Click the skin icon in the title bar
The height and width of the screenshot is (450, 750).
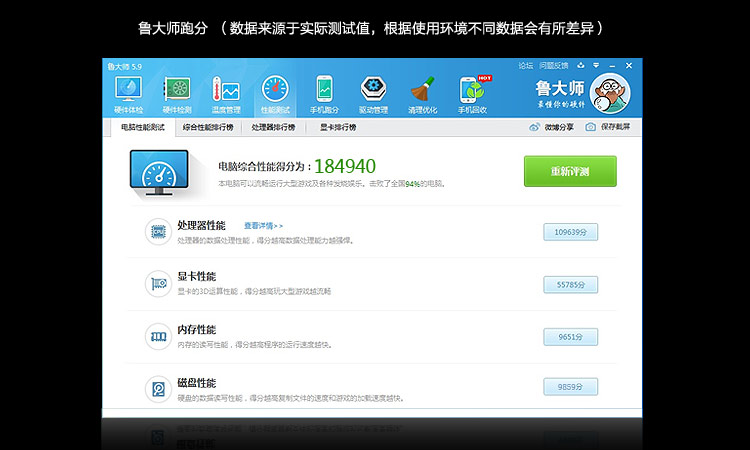581,66
